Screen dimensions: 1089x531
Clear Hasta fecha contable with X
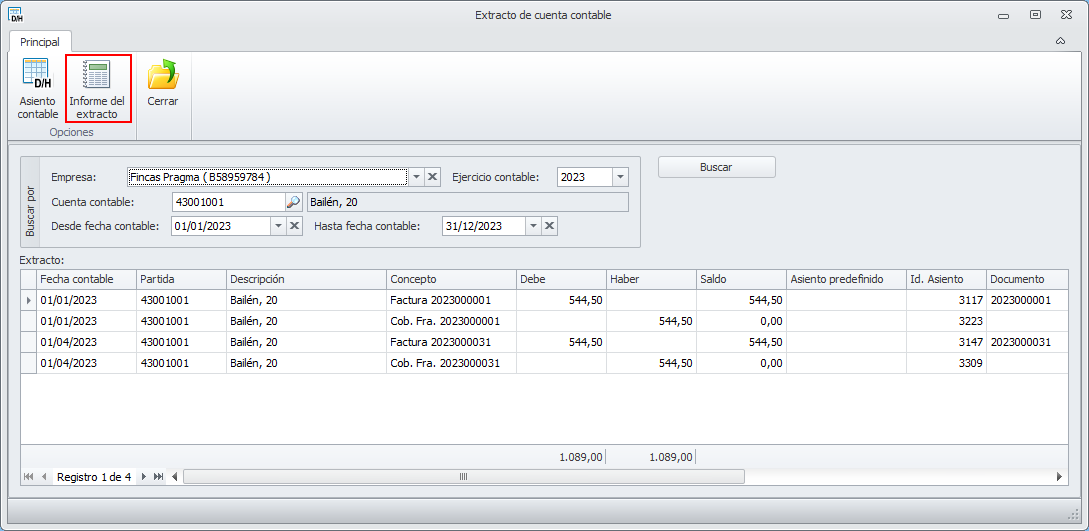coord(549,226)
